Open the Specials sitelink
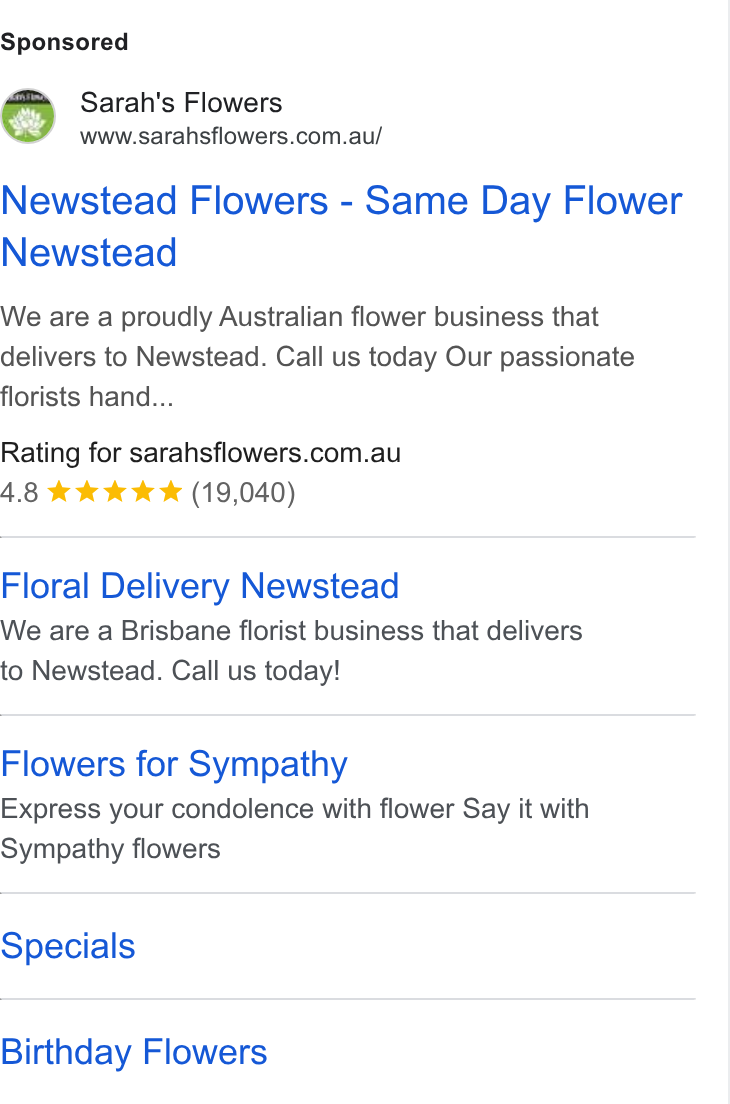 [x=68, y=946]
